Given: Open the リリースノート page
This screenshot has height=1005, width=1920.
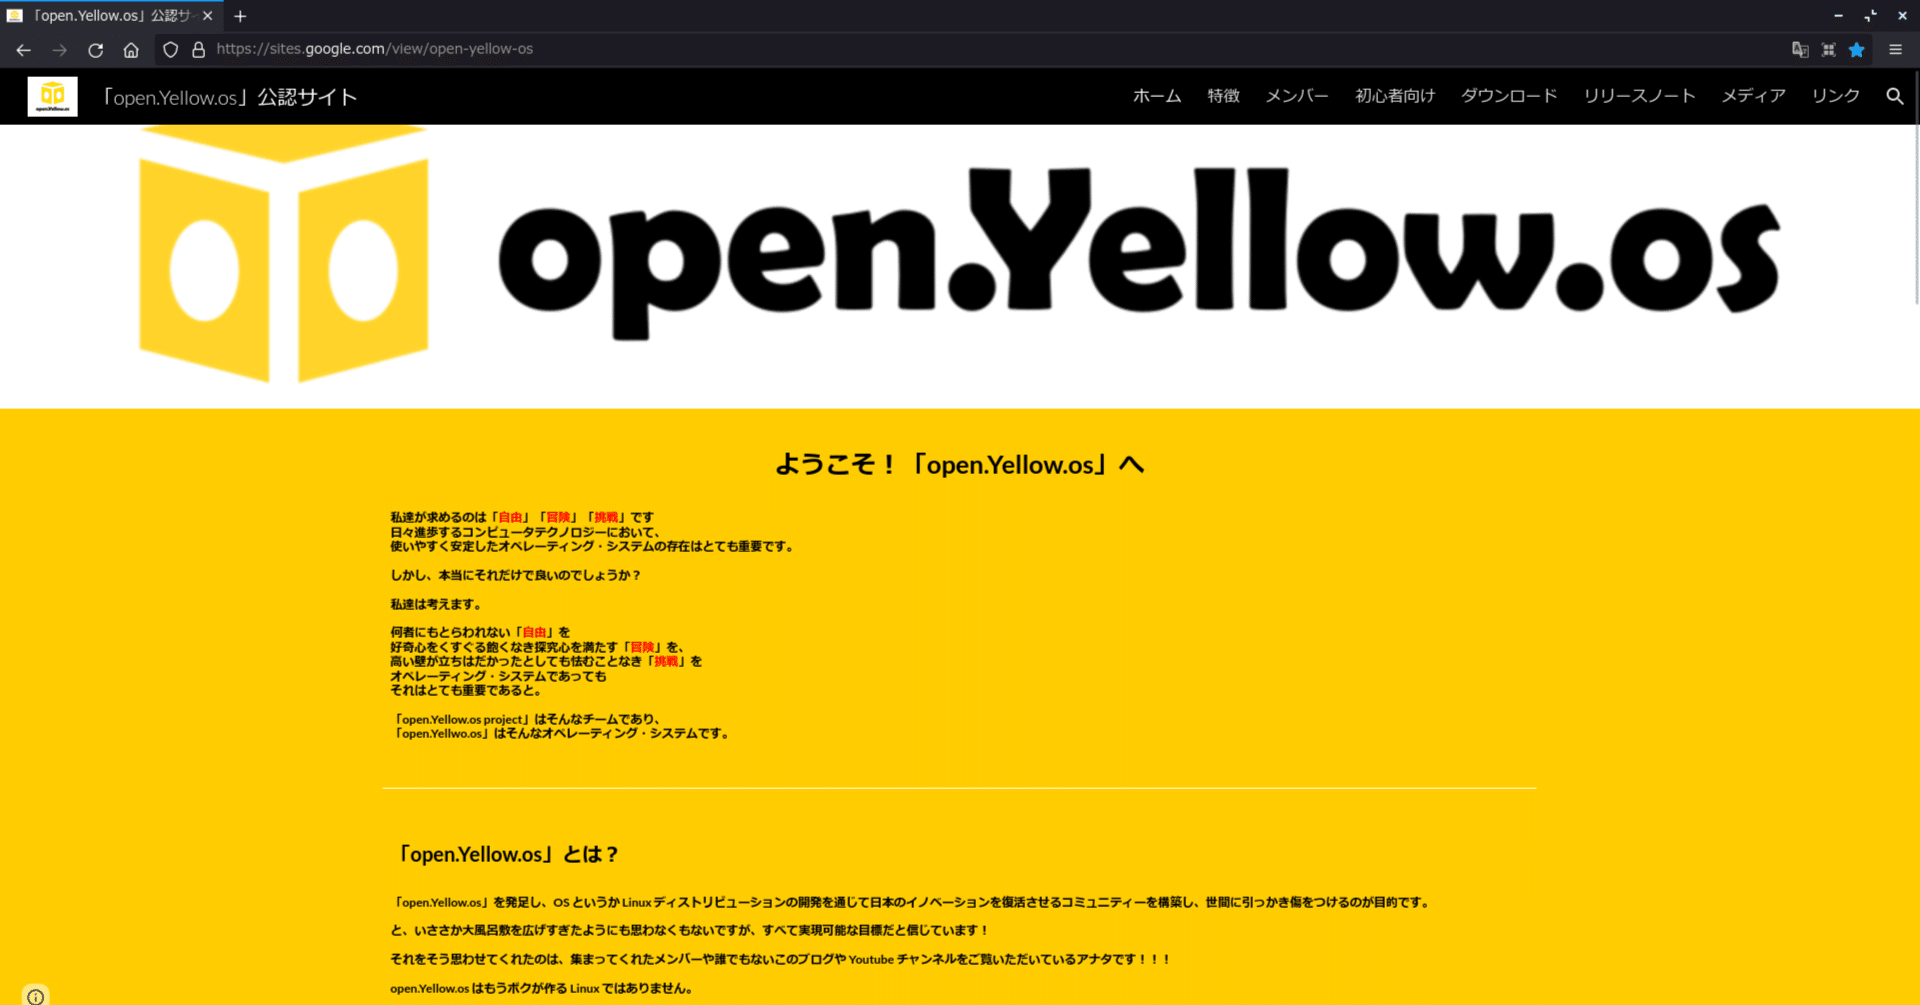Looking at the screenshot, I should coord(1639,96).
